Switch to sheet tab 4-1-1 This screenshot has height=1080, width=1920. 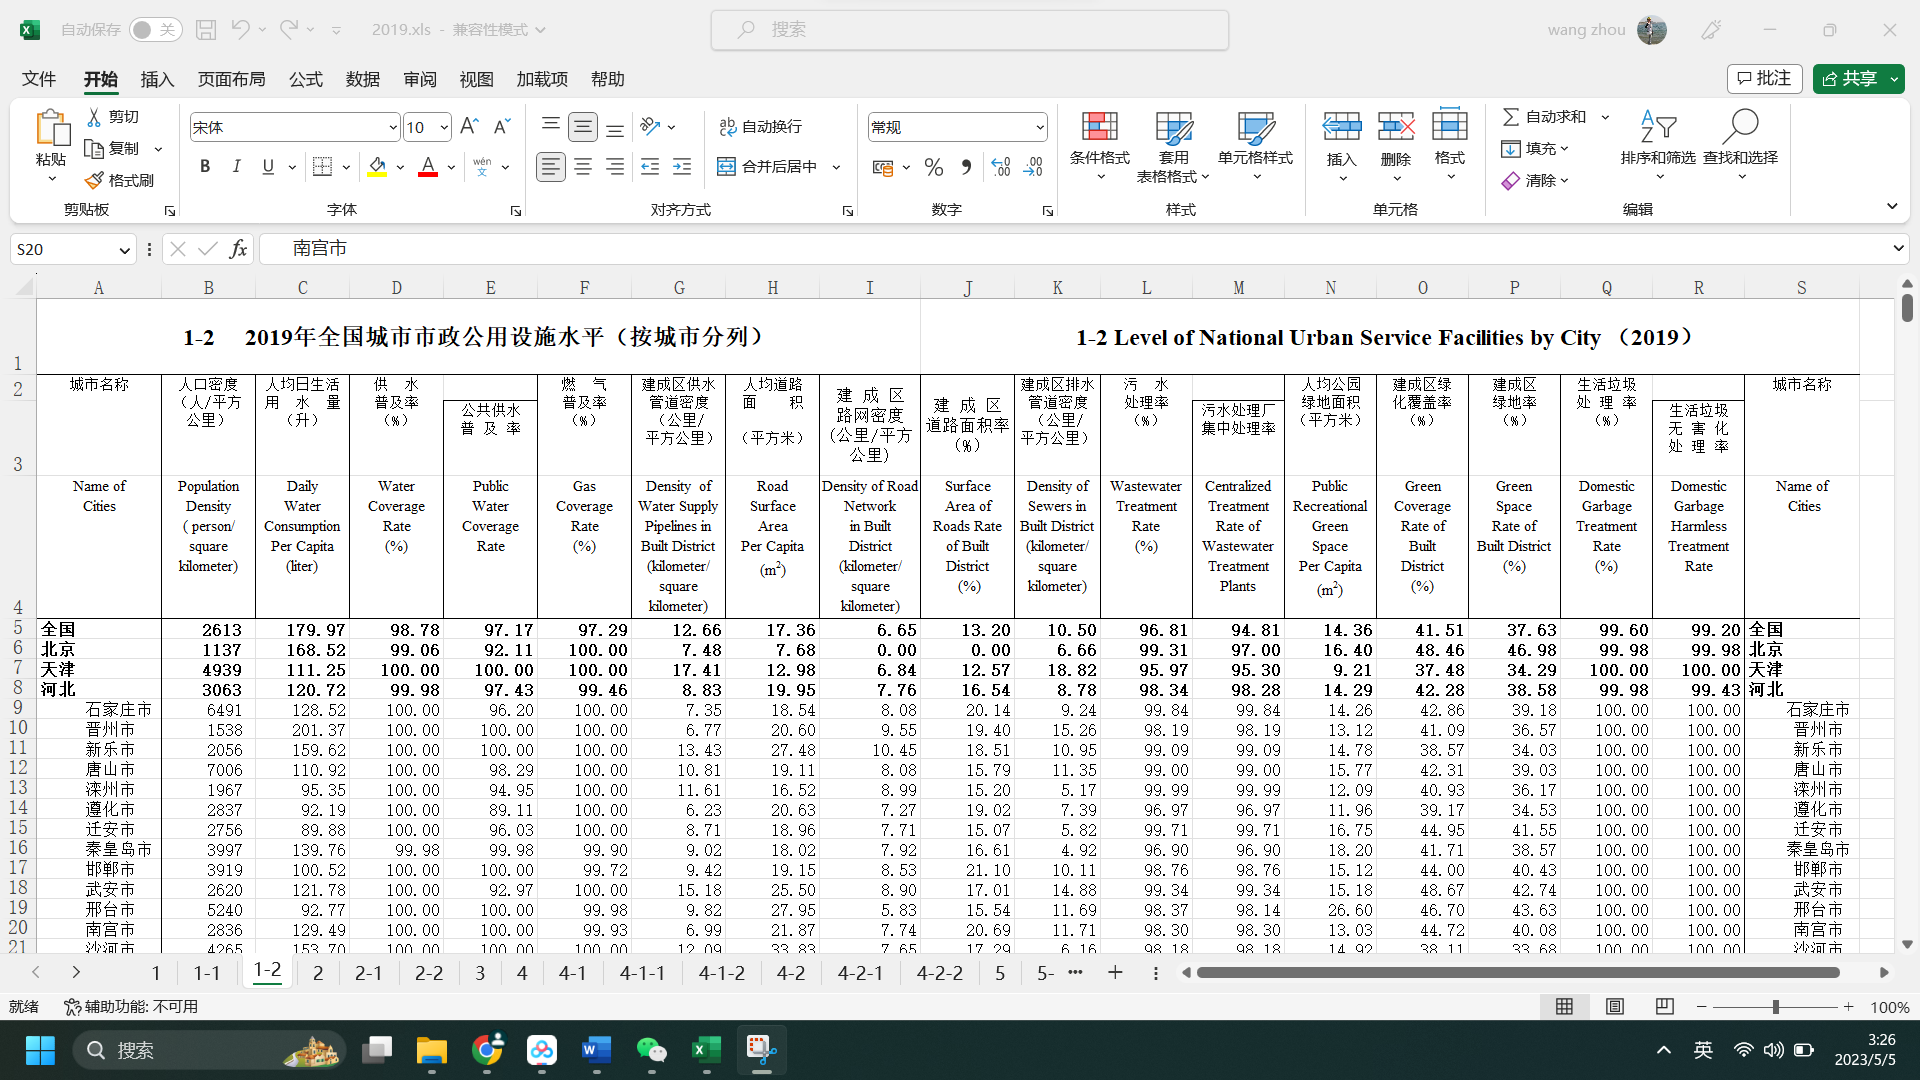point(642,973)
